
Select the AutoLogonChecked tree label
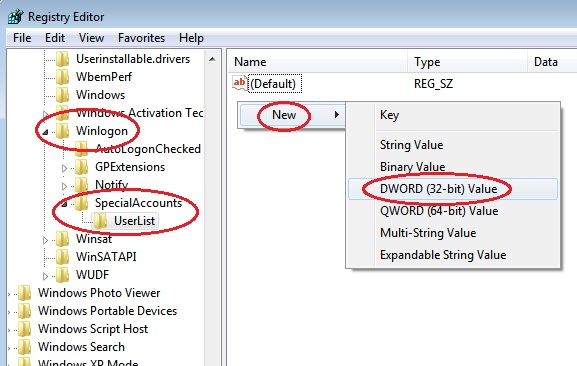pos(148,149)
